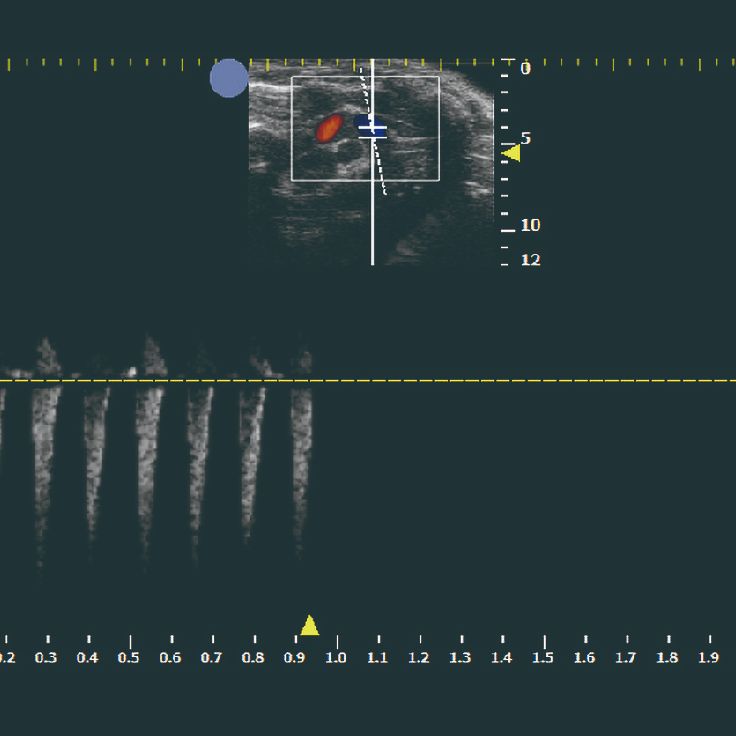Click the red color flow vessel
Viewport: 736px width, 736px height.
pos(328,128)
